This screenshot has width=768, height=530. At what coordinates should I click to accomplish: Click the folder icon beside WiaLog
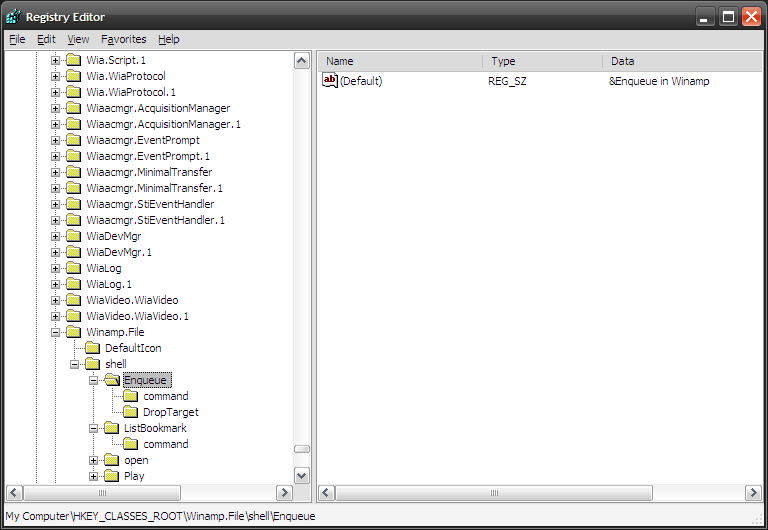coord(73,268)
